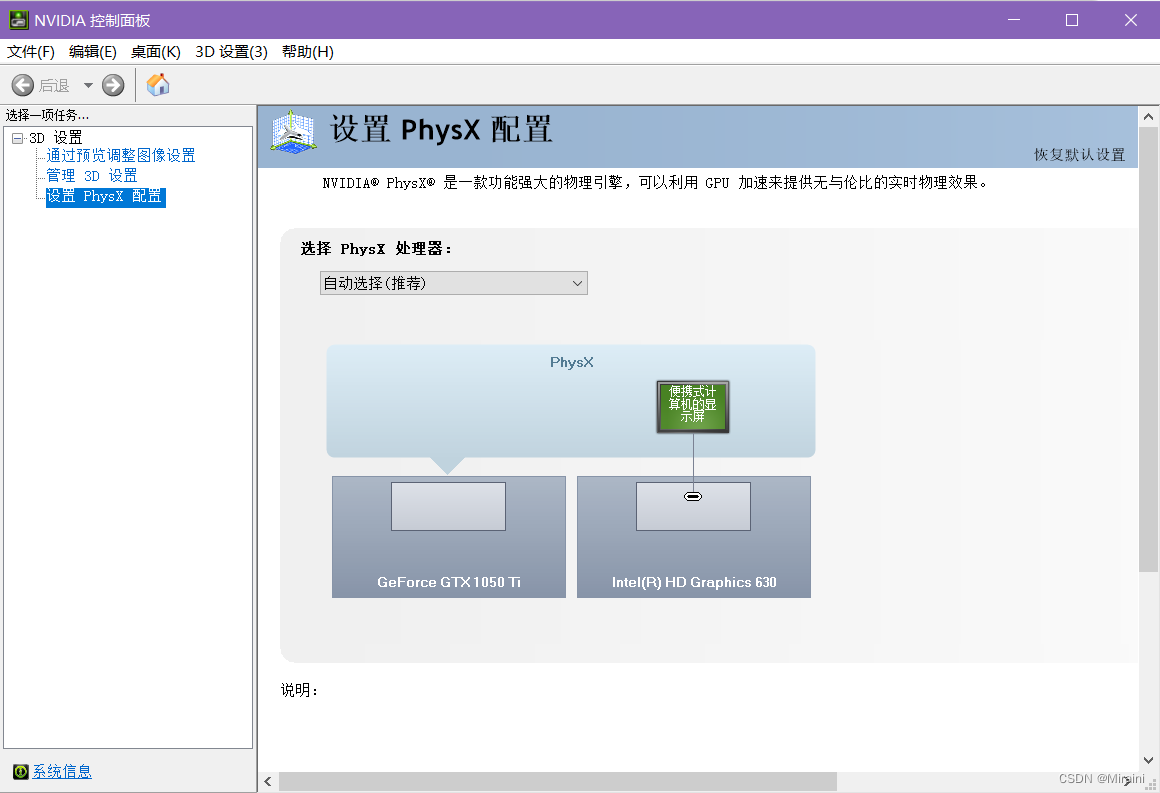
Task: Click the 说明: label
Action: coord(300,690)
